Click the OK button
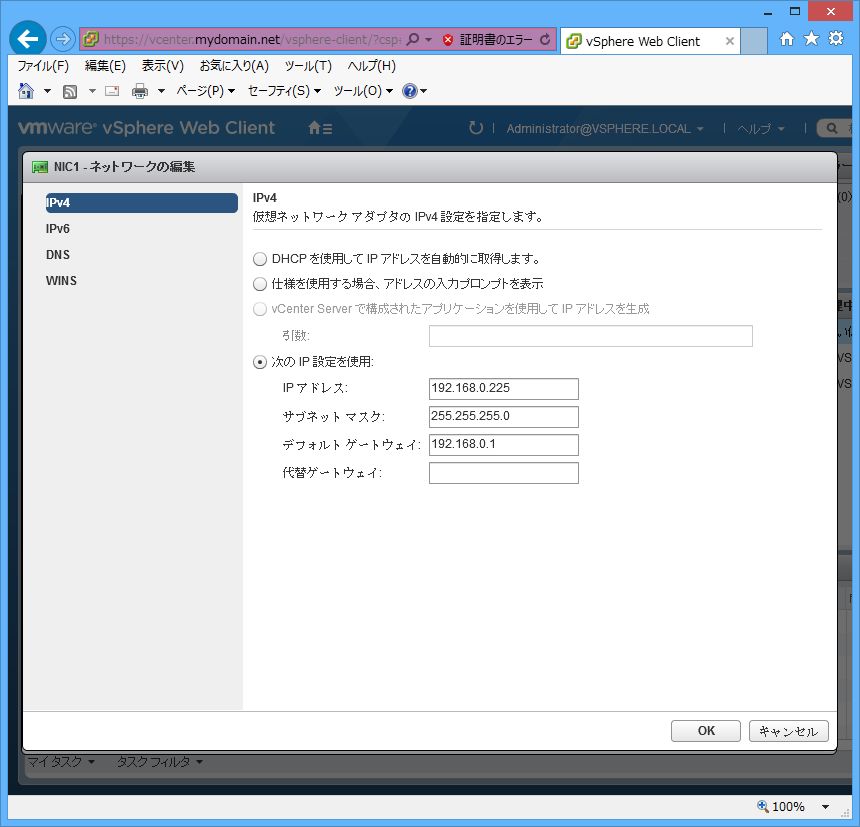The width and height of the screenshot is (860, 827). pos(706,731)
